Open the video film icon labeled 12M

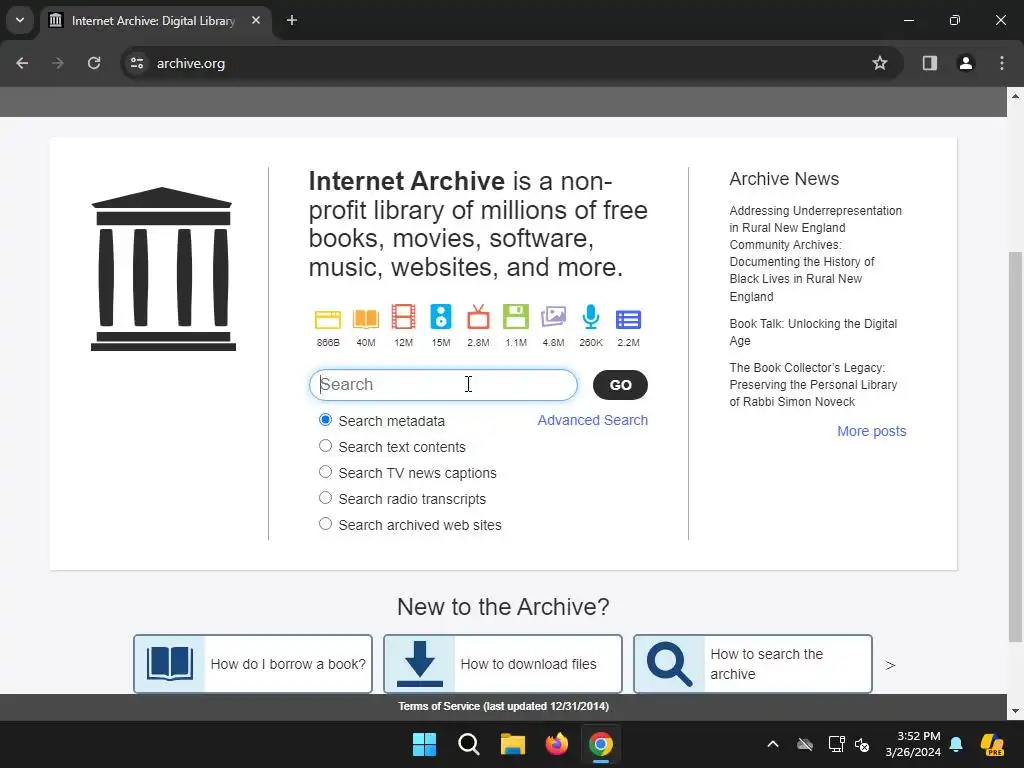tap(403, 317)
